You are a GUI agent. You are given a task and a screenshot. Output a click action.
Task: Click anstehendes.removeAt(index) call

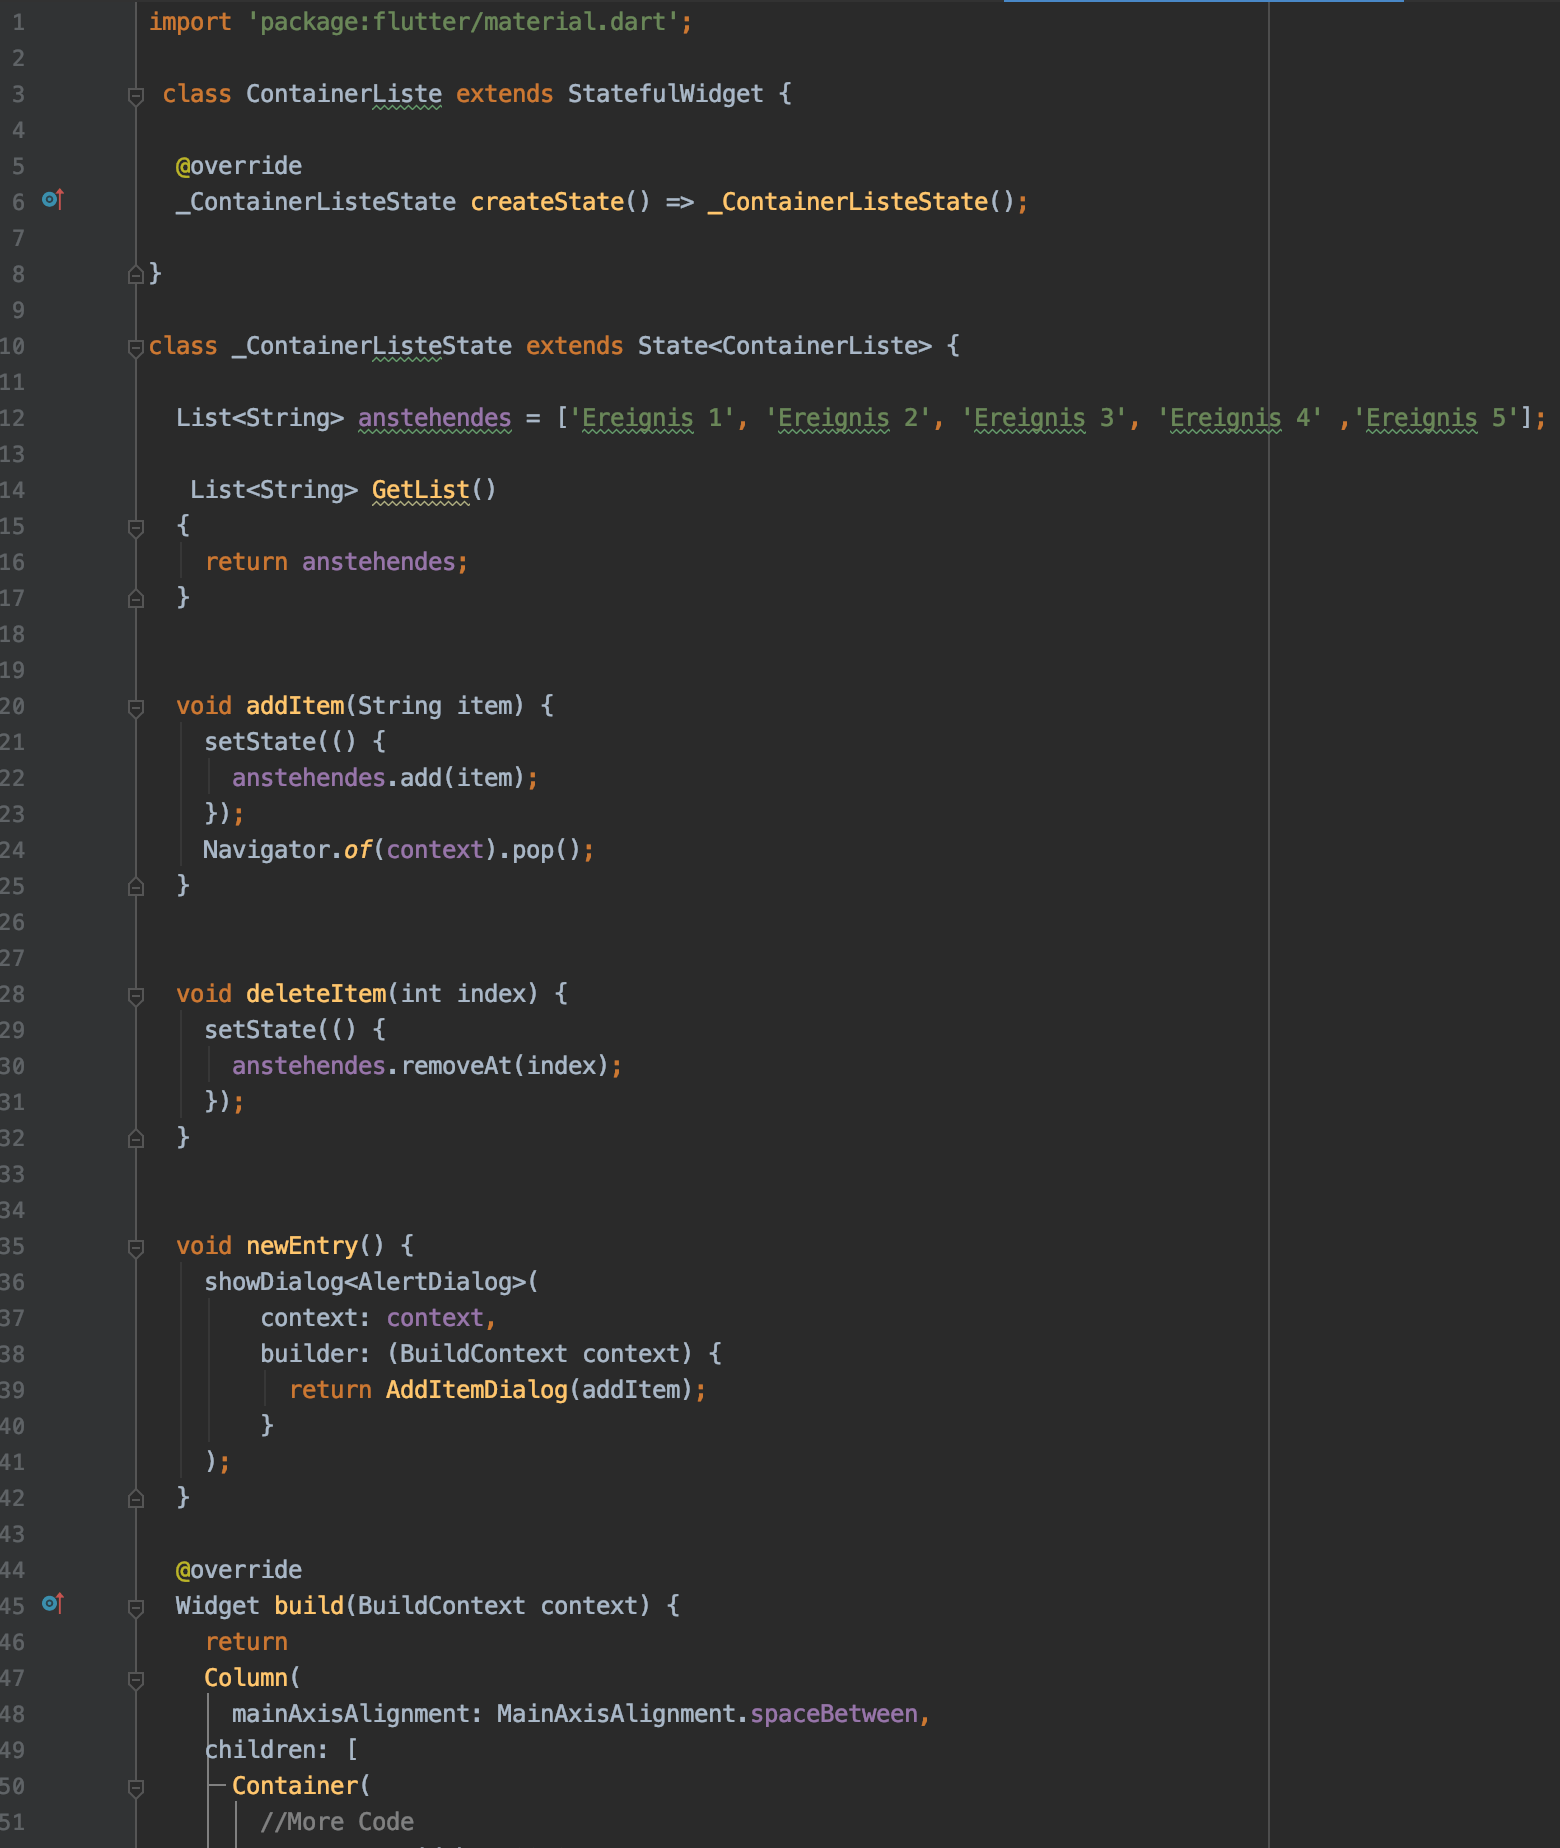420,1066
